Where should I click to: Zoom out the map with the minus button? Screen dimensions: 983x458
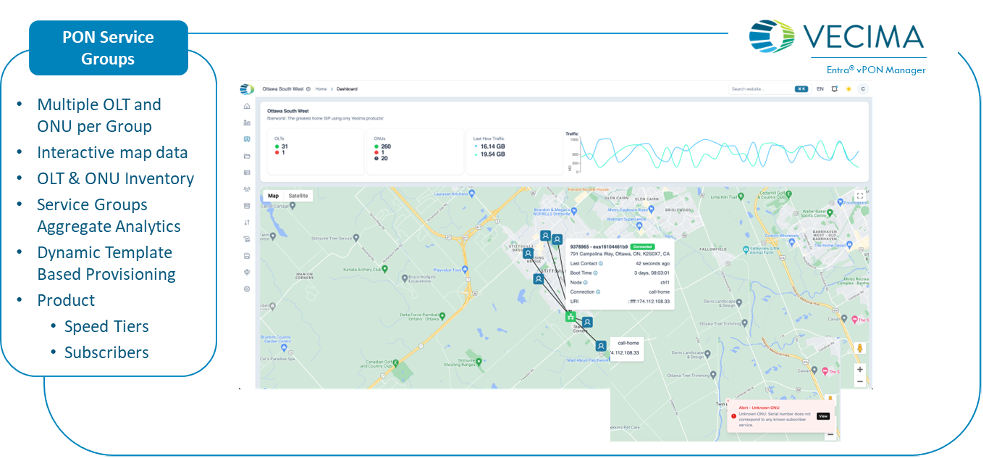[x=859, y=382]
